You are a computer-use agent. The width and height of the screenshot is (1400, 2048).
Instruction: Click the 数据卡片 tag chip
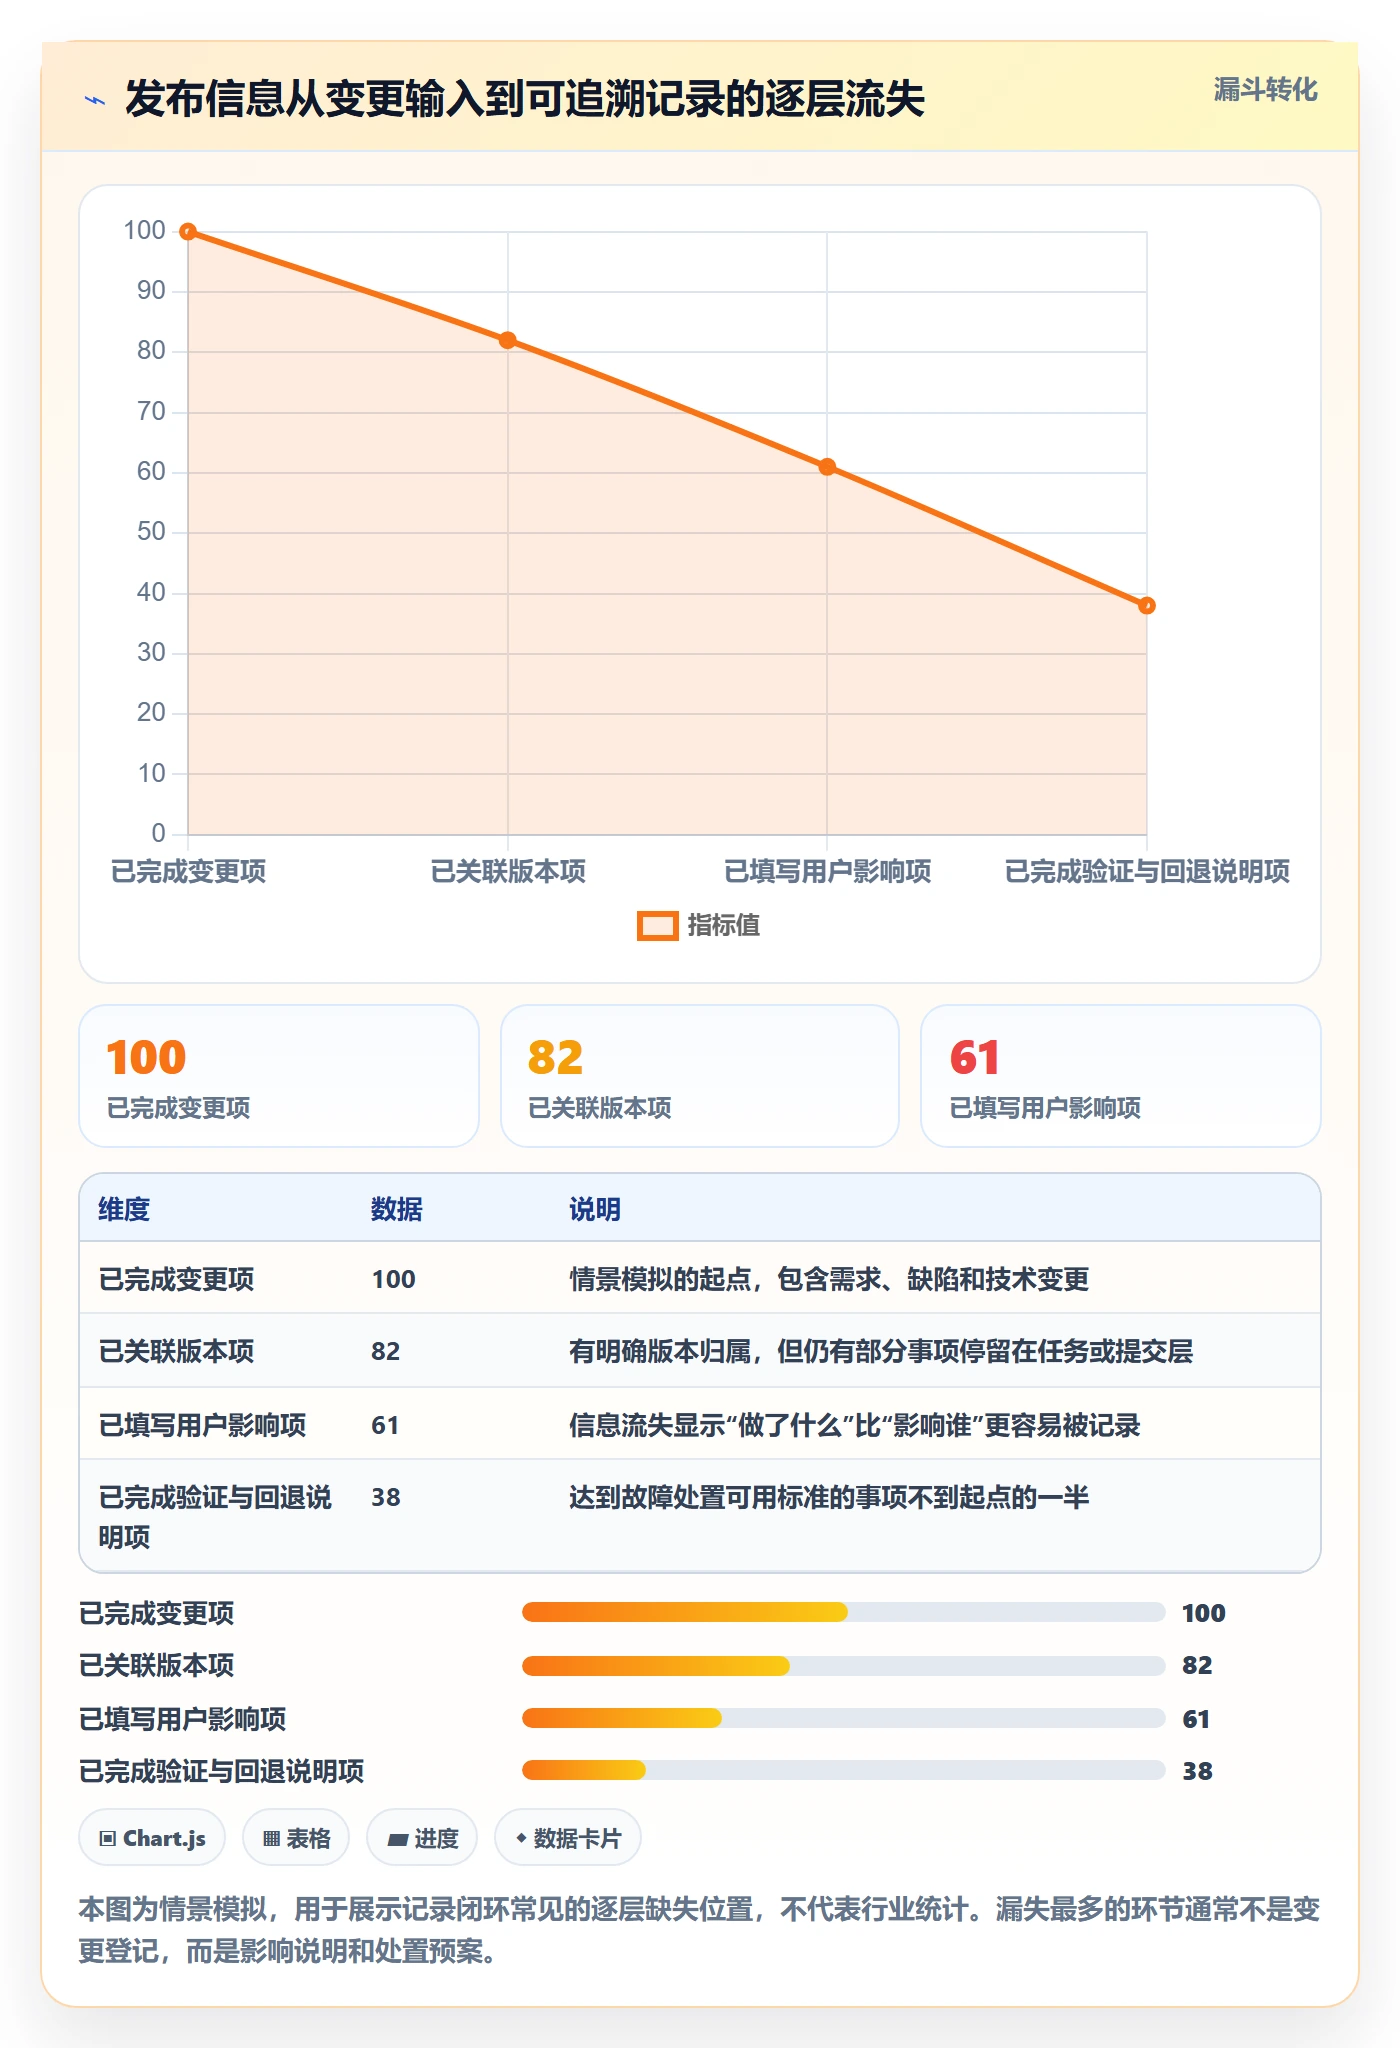click(x=568, y=1838)
